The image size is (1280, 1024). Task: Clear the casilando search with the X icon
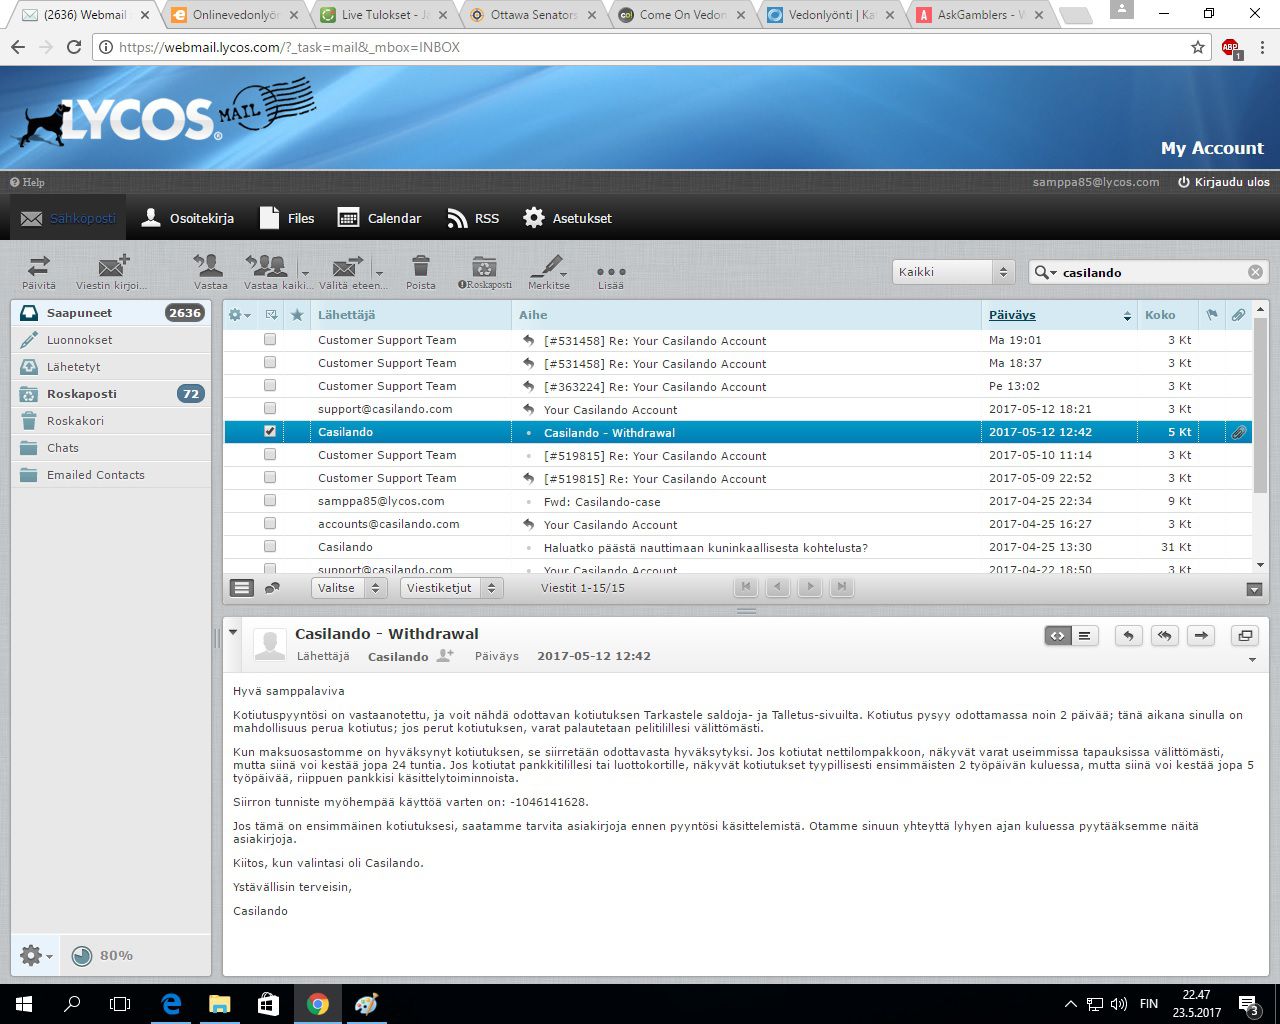coord(1255,272)
